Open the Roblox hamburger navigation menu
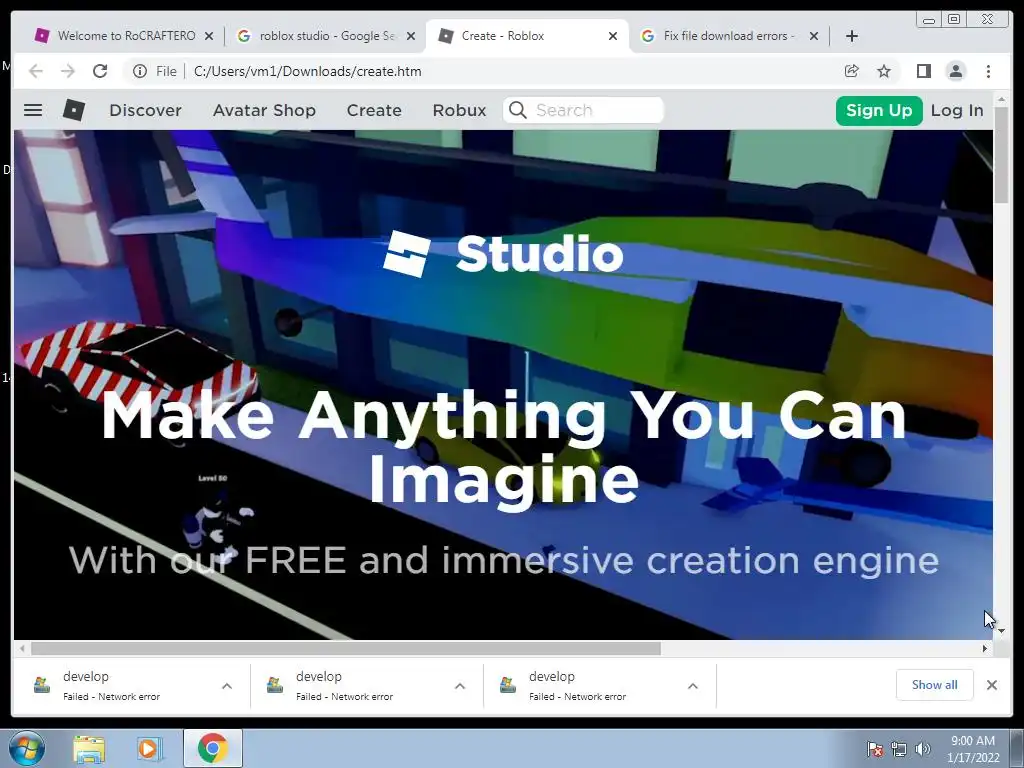 pyautogui.click(x=33, y=110)
